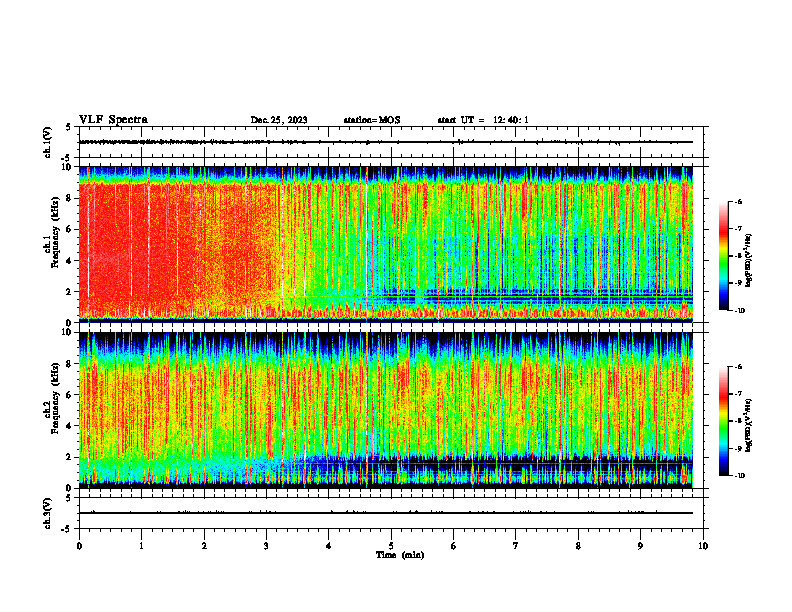Click the '4' tick on ch.1 frequency axis
Screen dimensions: 792x612
click(70, 261)
